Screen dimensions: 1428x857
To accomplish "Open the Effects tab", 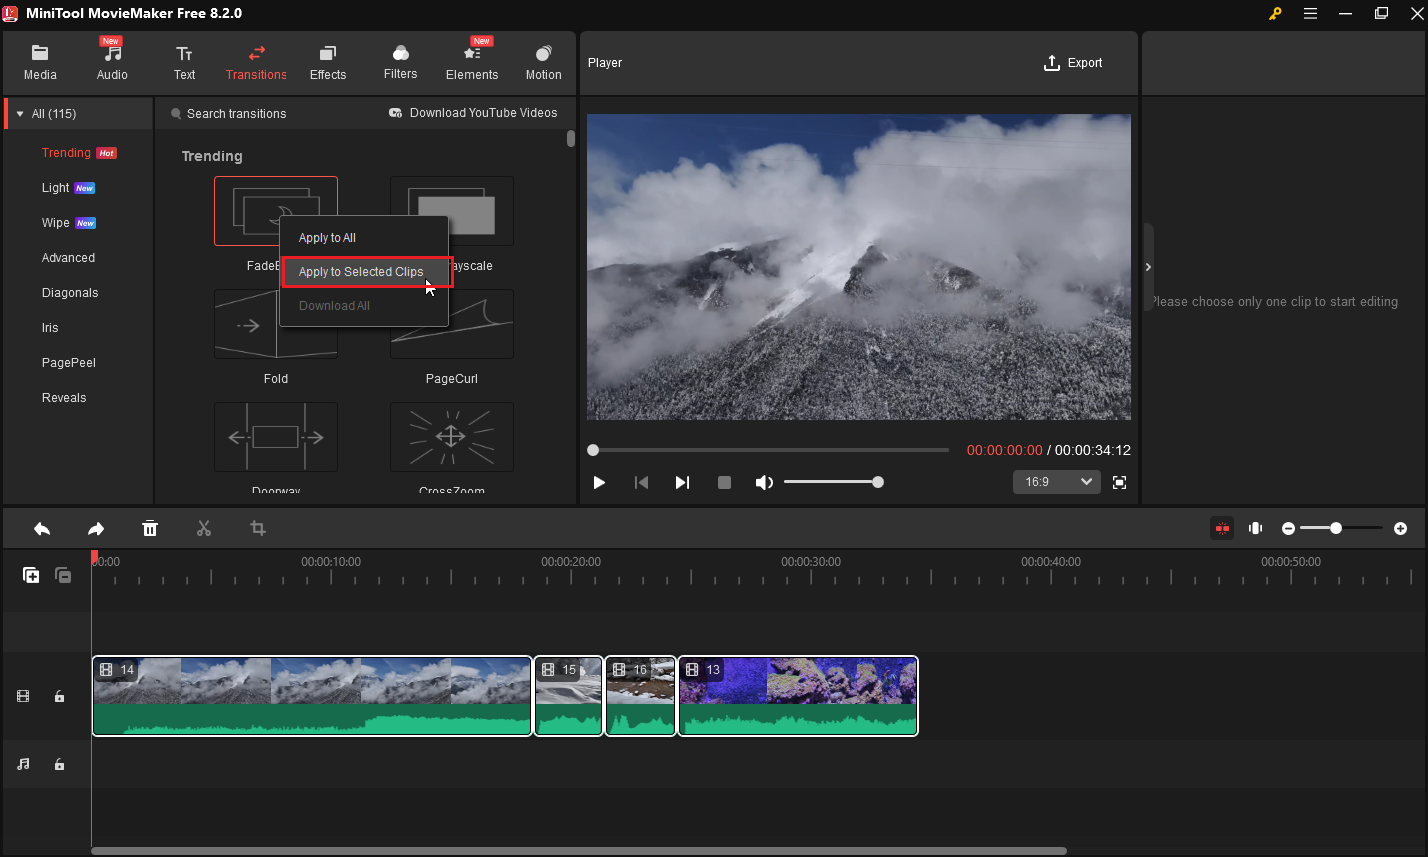I will point(328,63).
